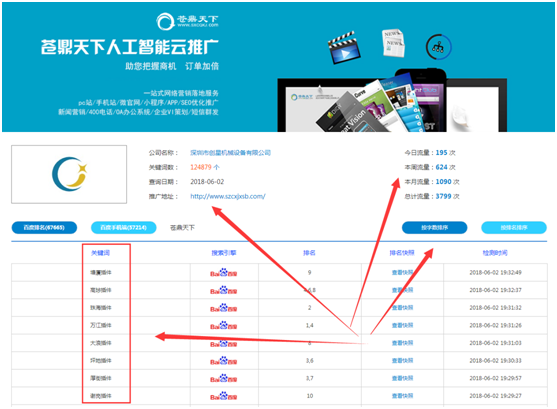The width and height of the screenshot is (557, 409).
Task: Click the 排名 column header
Action: click(309, 253)
